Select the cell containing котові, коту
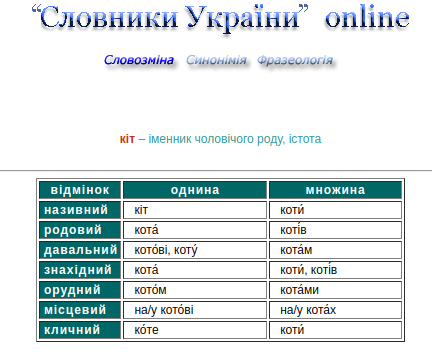Viewport: 432px width, 361px height. (x=195, y=250)
